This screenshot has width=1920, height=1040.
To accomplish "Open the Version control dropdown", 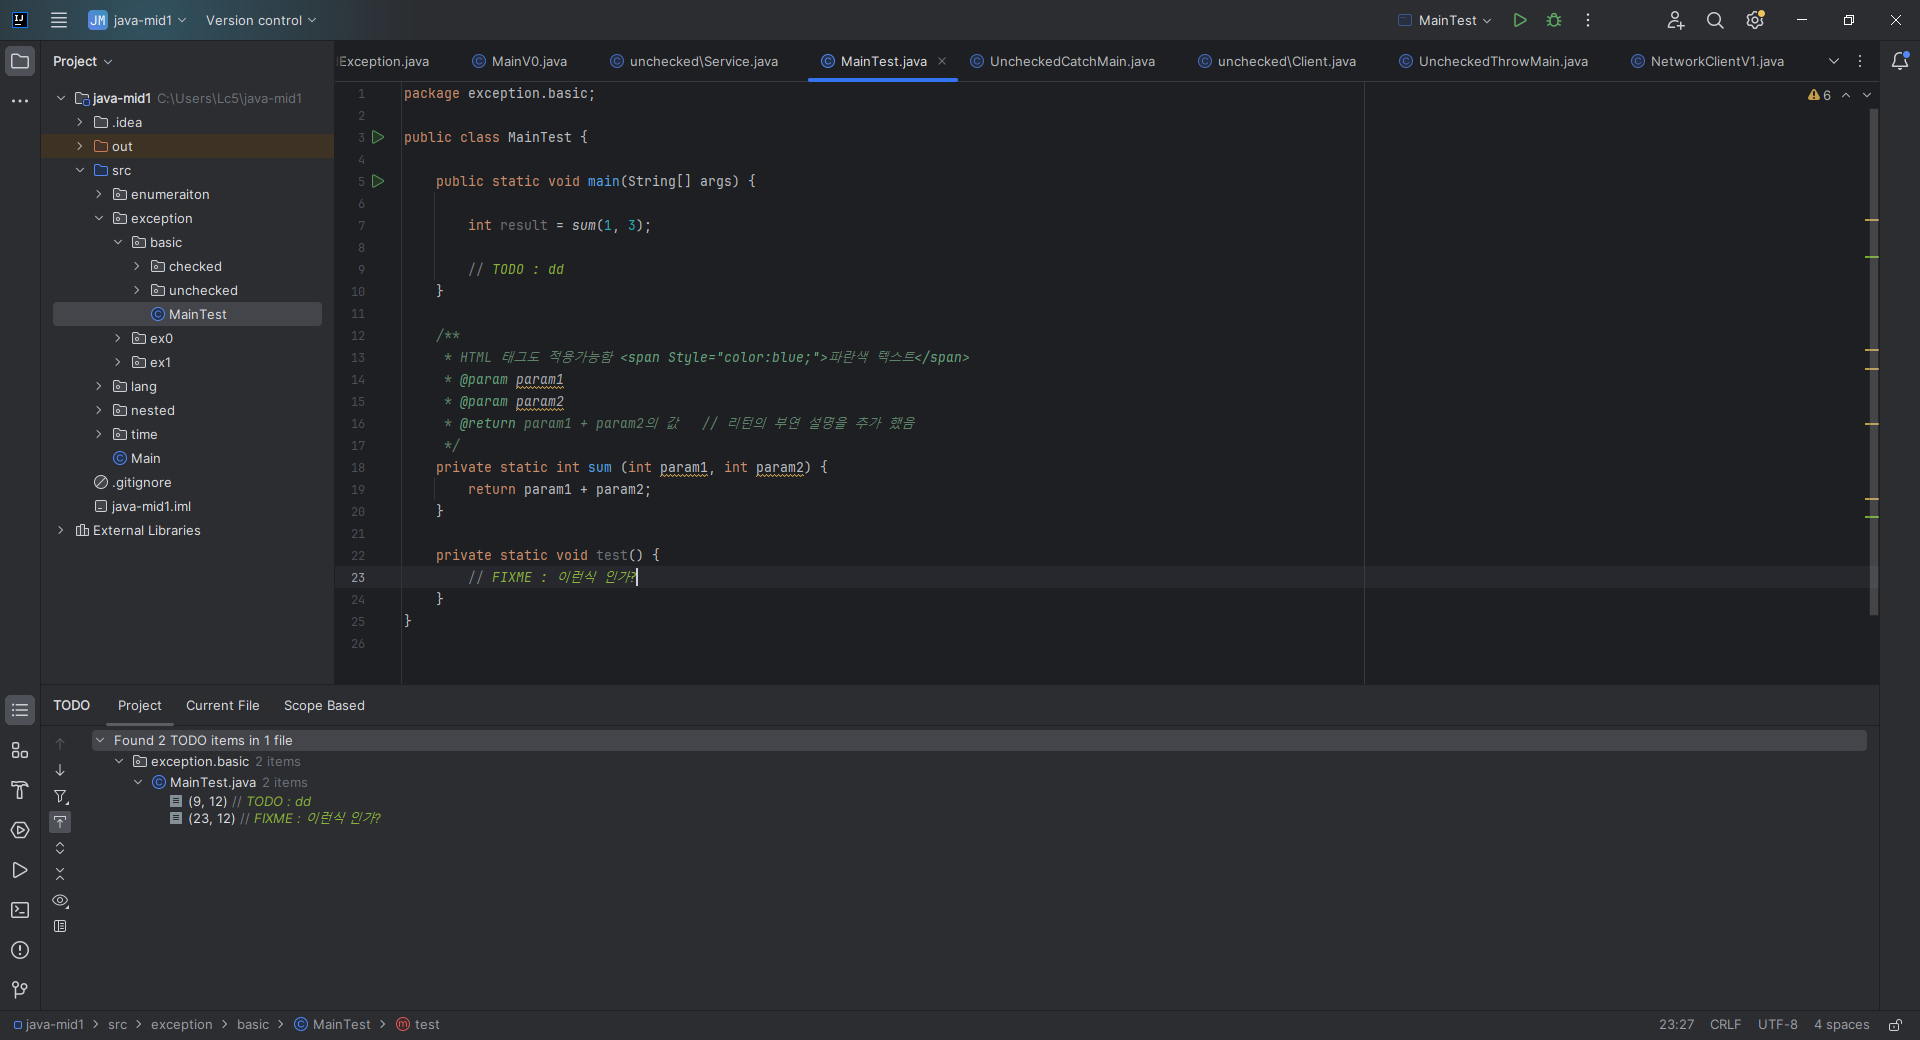I will [x=261, y=20].
